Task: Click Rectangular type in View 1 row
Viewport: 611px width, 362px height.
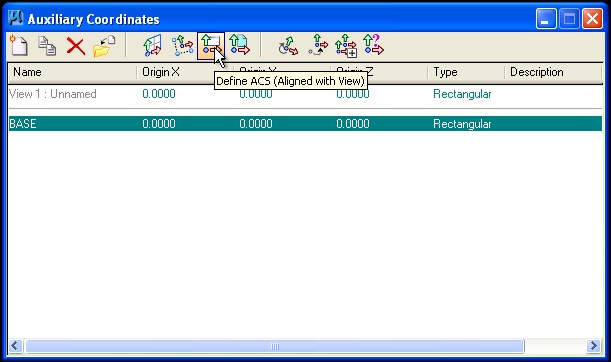Action: coord(462,94)
